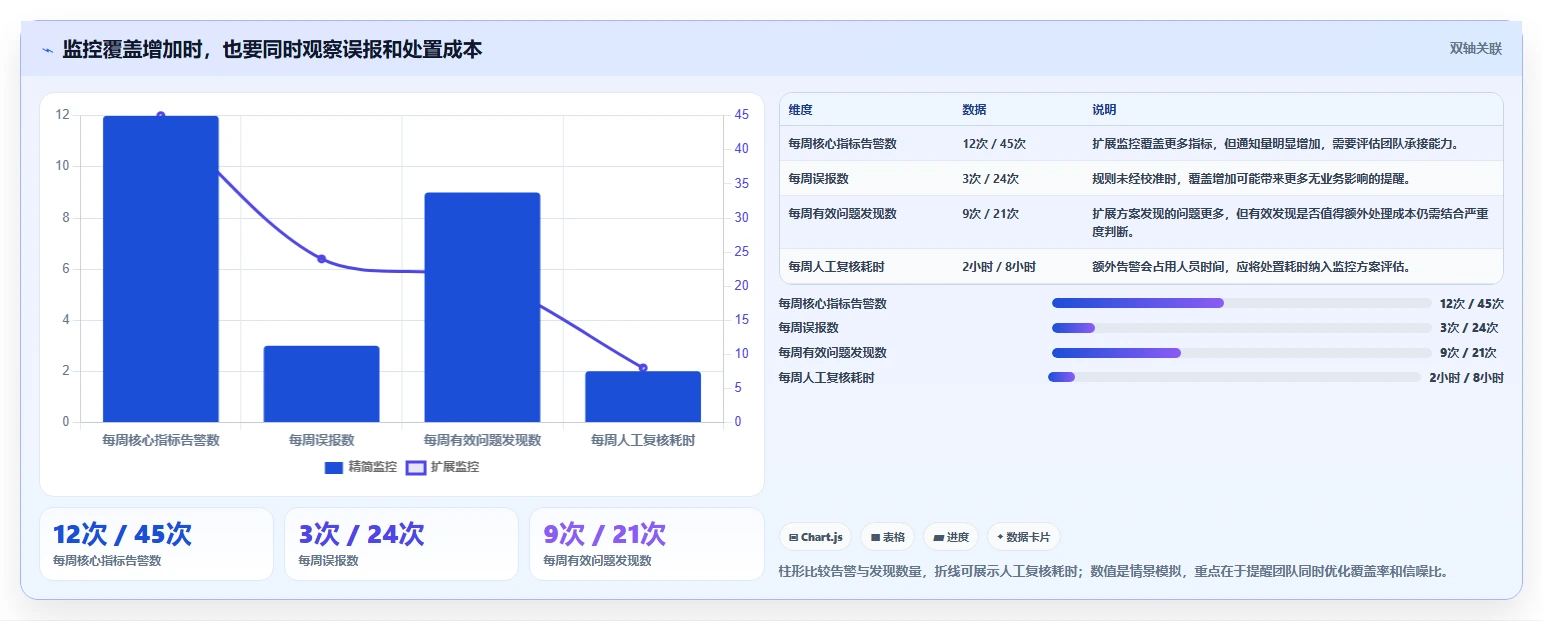
Task: Click the 维度 table column header
Action: tap(800, 110)
